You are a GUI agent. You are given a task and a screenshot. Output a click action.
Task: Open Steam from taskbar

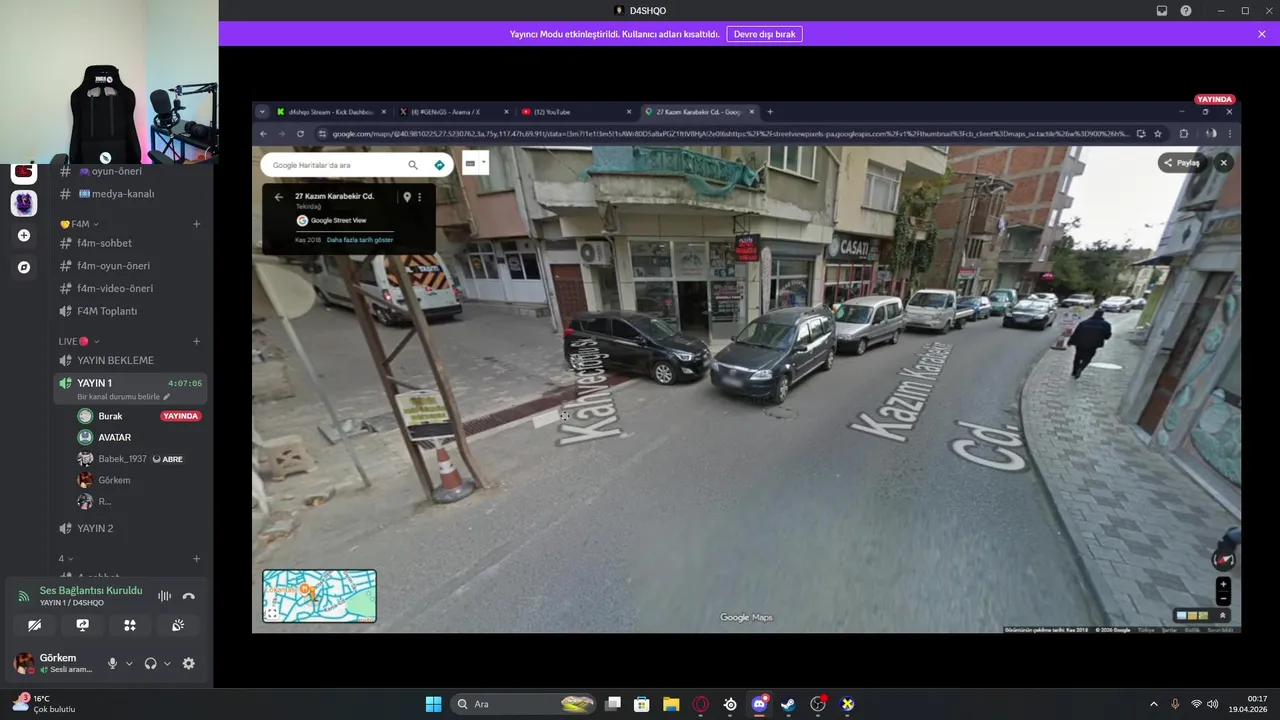(789, 704)
